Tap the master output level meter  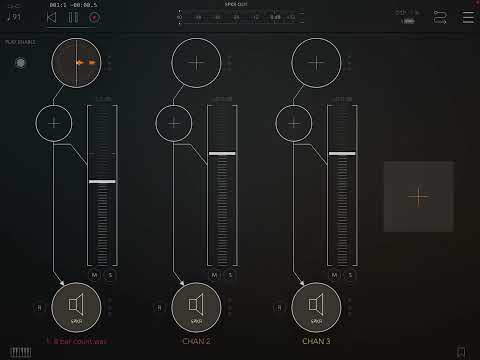(241, 17)
